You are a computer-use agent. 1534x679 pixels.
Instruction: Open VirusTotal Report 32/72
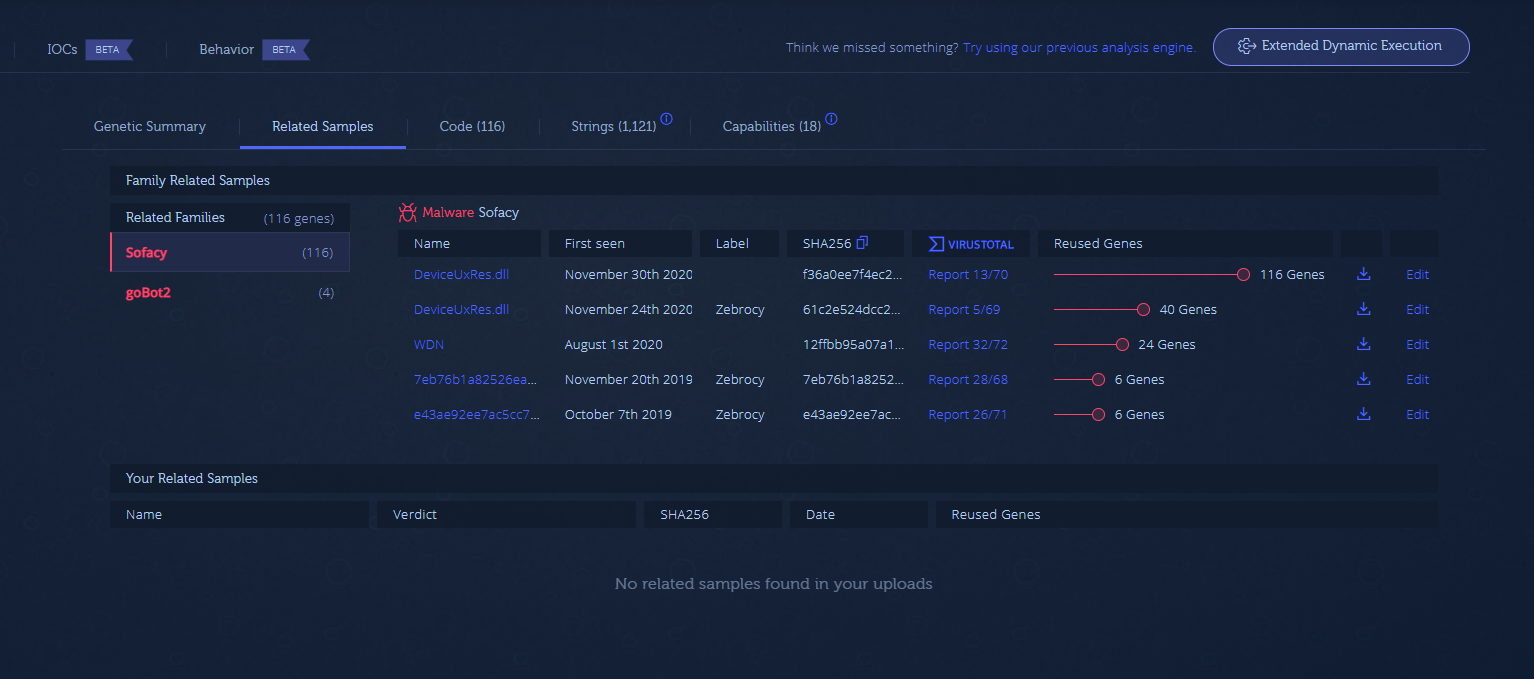click(967, 344)
